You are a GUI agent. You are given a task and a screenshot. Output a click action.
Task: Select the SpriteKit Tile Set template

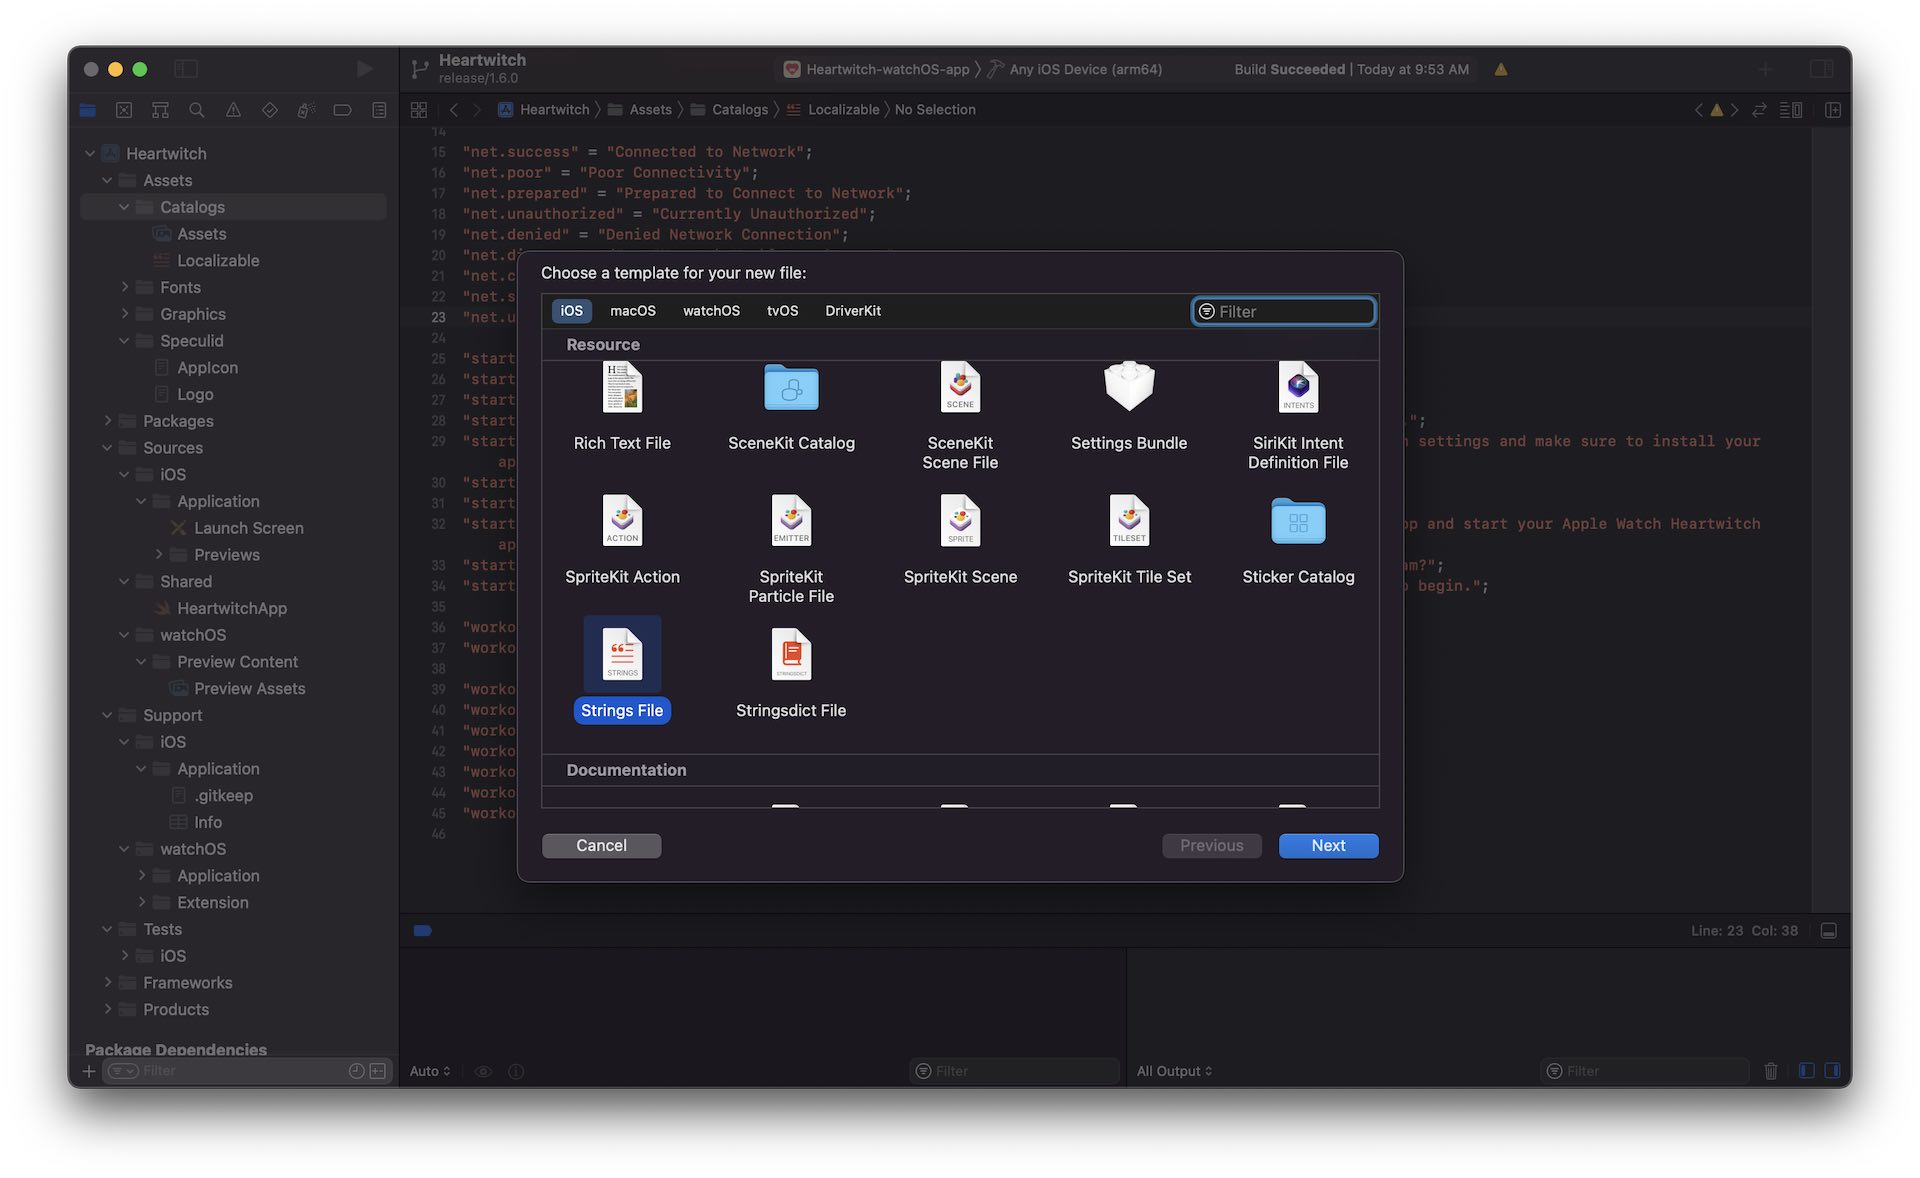coord(1129,541)
